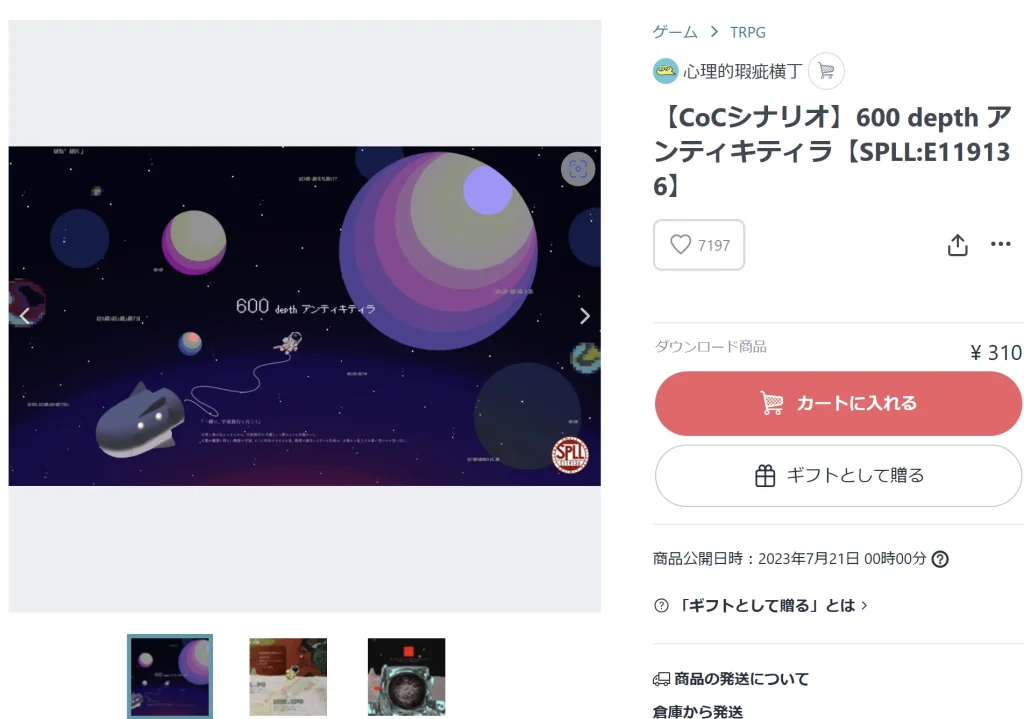
Task: Click the shop cart icon beside 心理的瑕疵横丁
Action: point(826,71)
